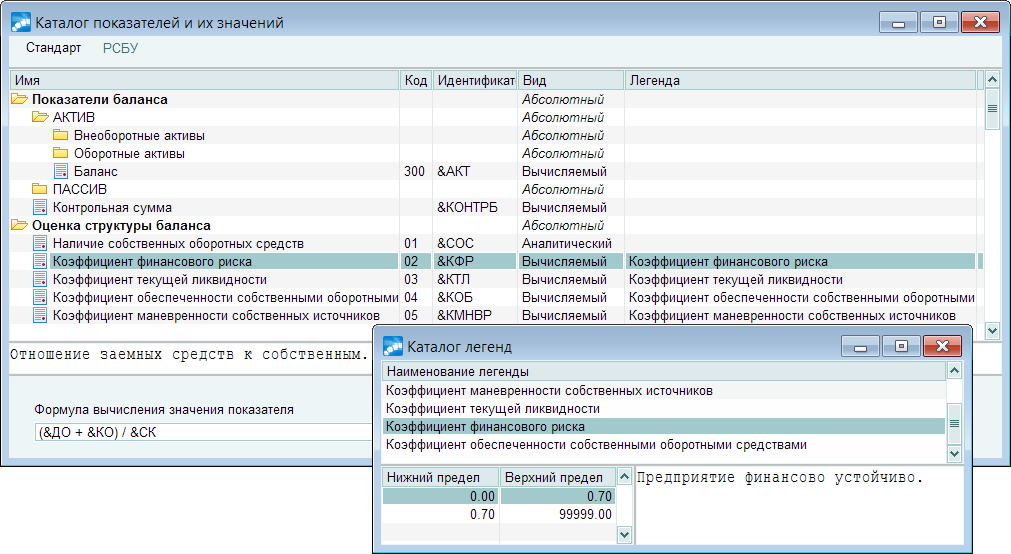Select the Баланс document icon
The image size is (1011, 554).
click(61, 171)
